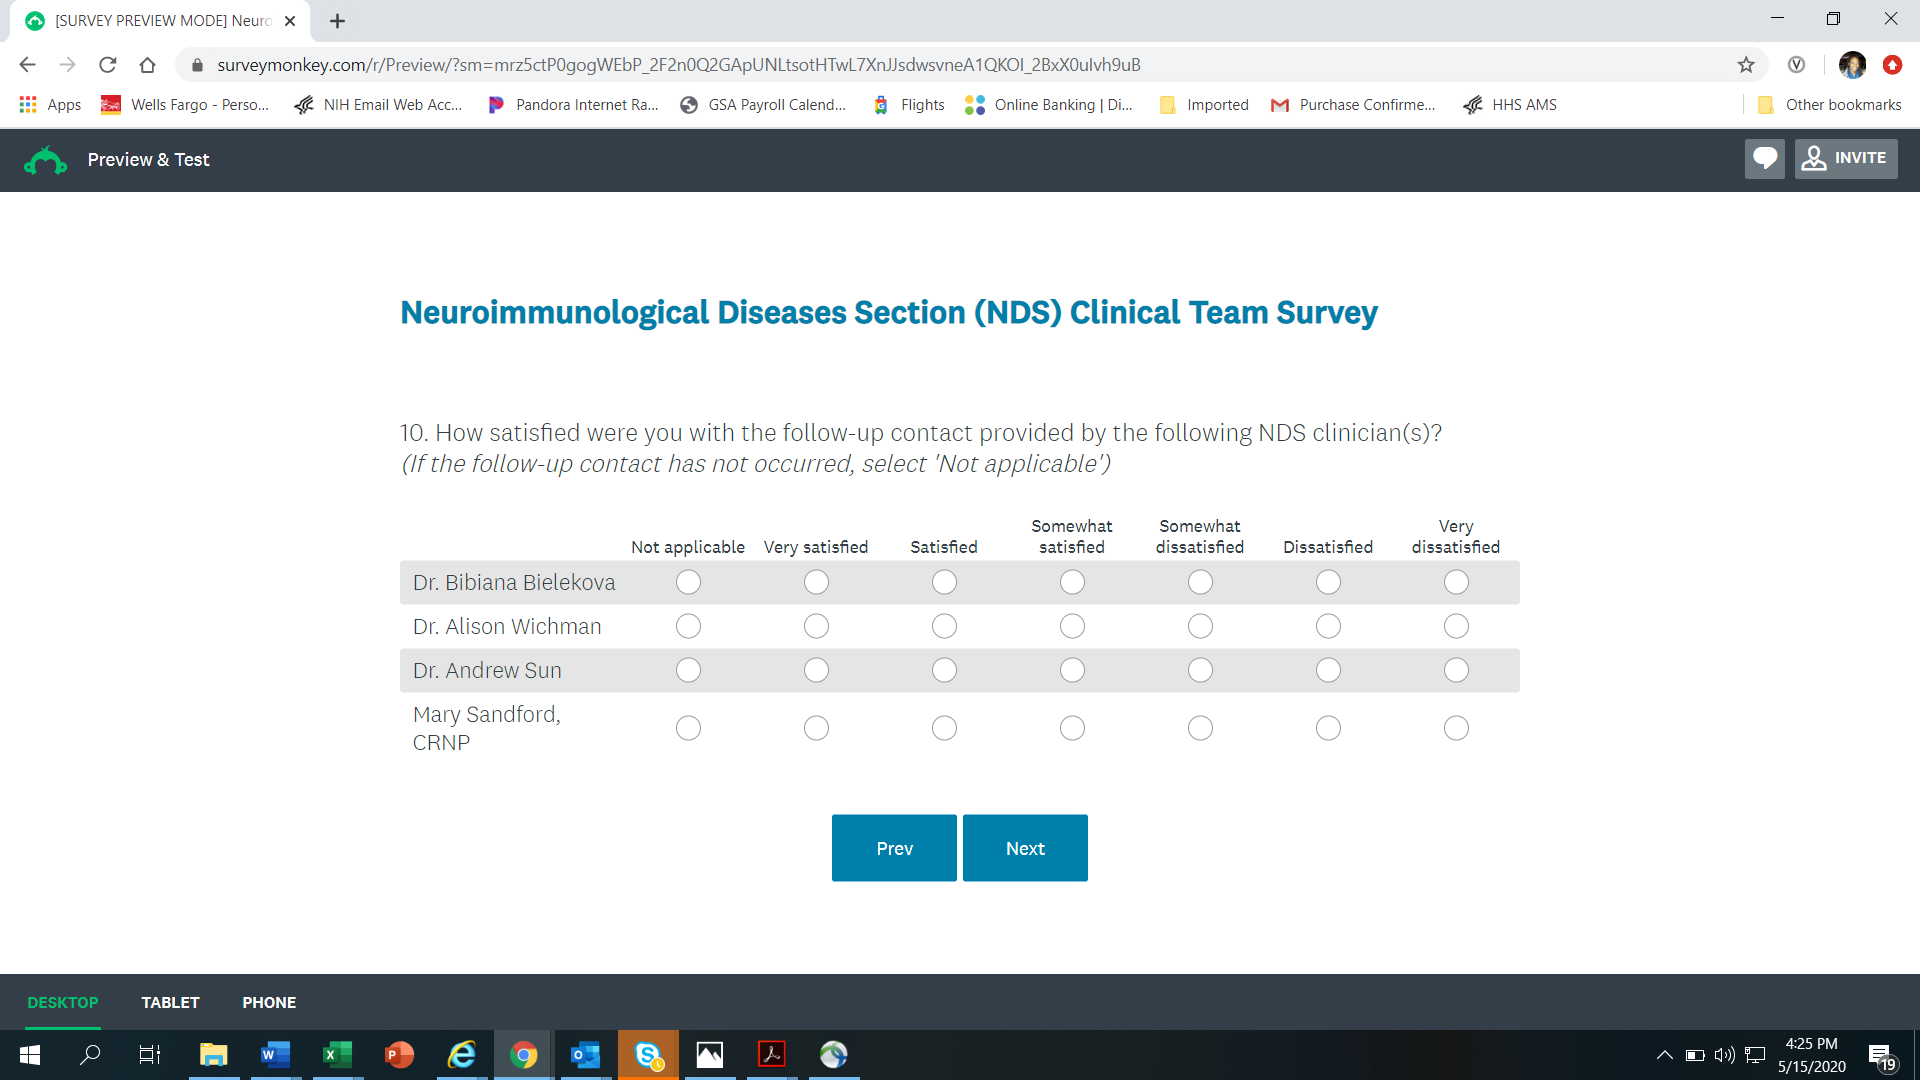The image size is (1920, 1080).
Task: Open Skype from the taskbar
Action: tap(648, 1055)
